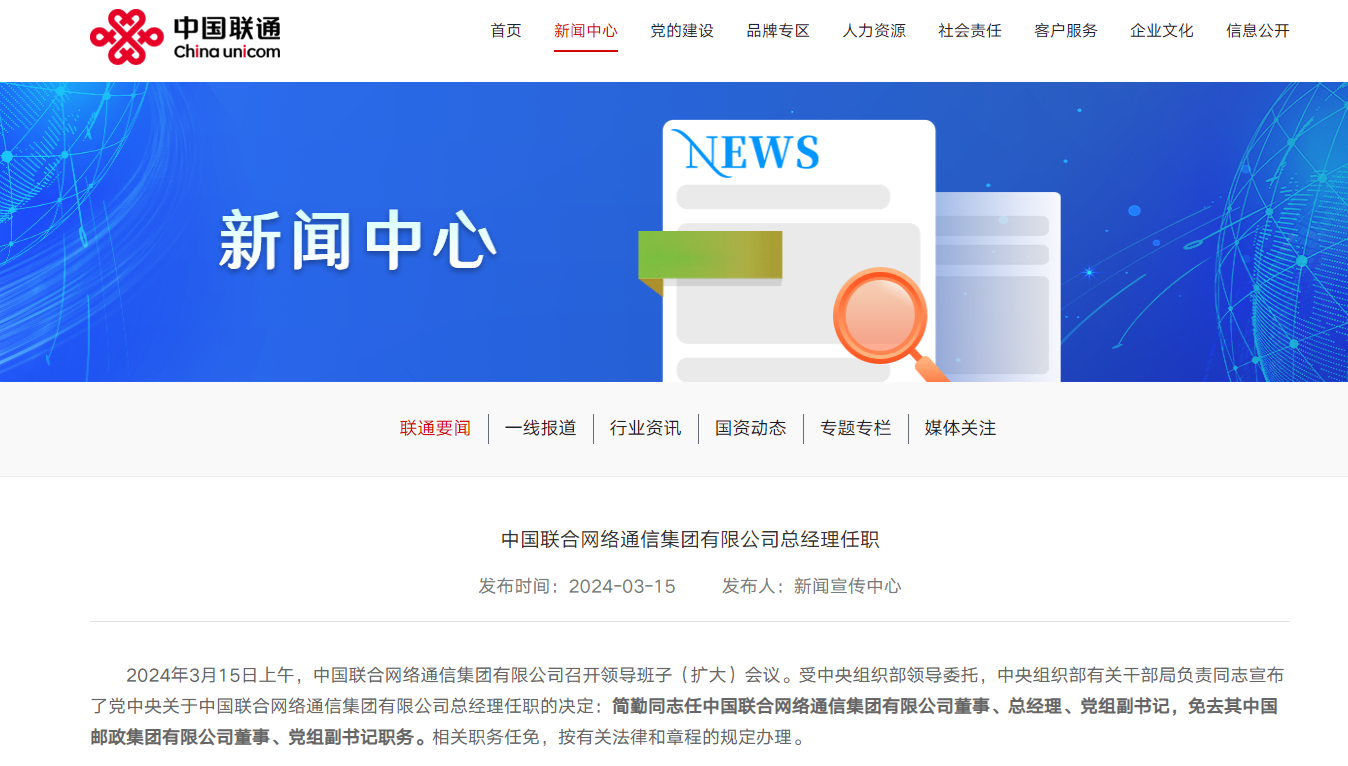Click the paragraph opening 2024年3月15日上午
Image resolution: width=1348 pixels, height=766 pixels.
(x=687, y=707)
